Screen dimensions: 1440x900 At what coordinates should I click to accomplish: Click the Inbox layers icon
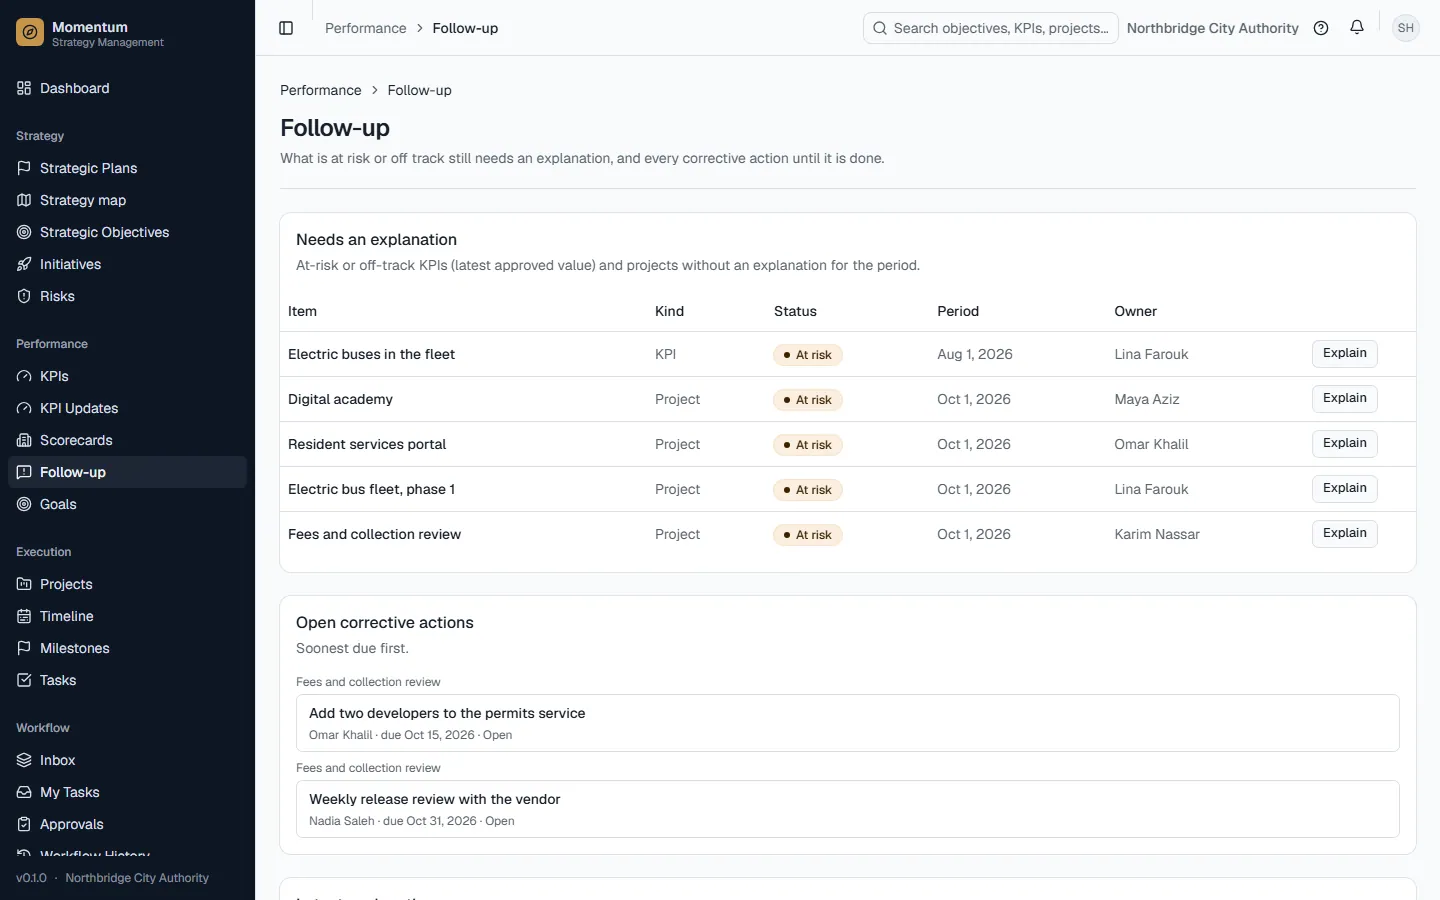(24, 760)
